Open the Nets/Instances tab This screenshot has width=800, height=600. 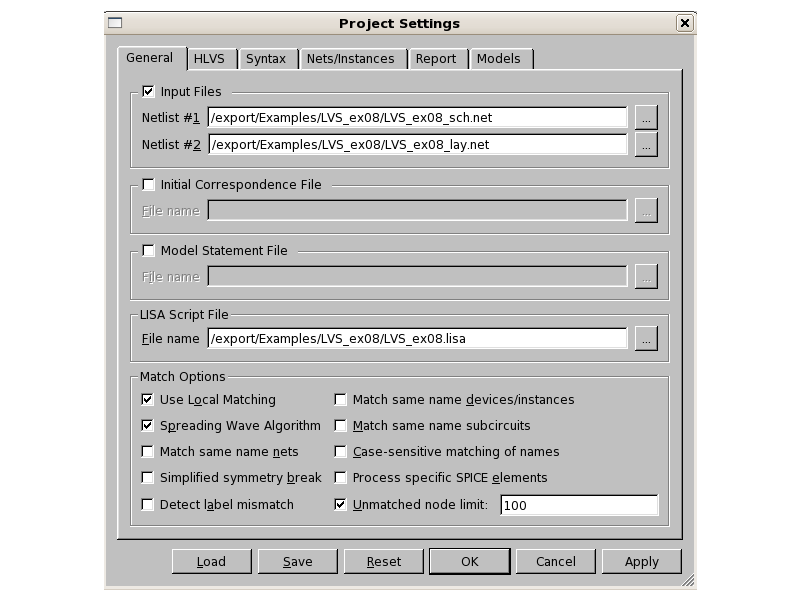click(x=353, y=59)
